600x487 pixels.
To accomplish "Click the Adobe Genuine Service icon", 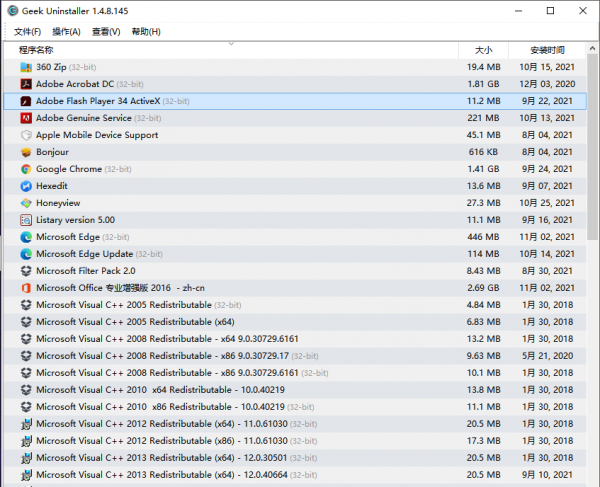I will point(26,118).
